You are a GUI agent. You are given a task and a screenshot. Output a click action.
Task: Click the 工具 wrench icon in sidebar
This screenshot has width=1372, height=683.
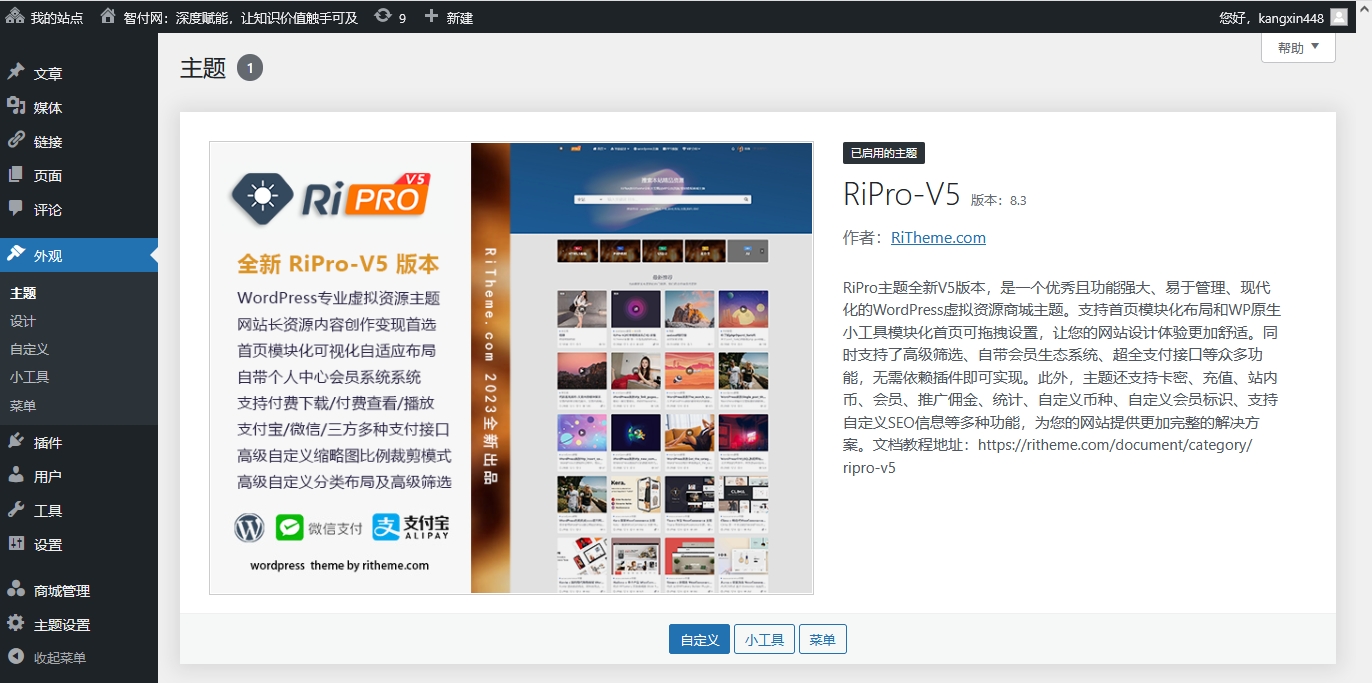(16, 509)
